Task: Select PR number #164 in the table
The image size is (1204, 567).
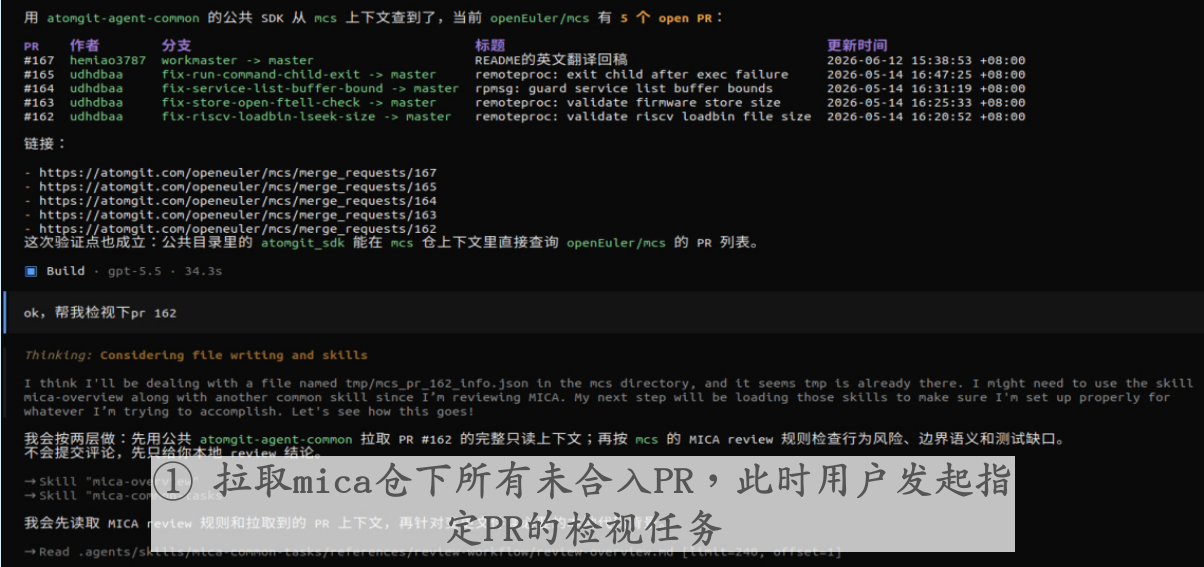Action: click(x=39, y=88)
